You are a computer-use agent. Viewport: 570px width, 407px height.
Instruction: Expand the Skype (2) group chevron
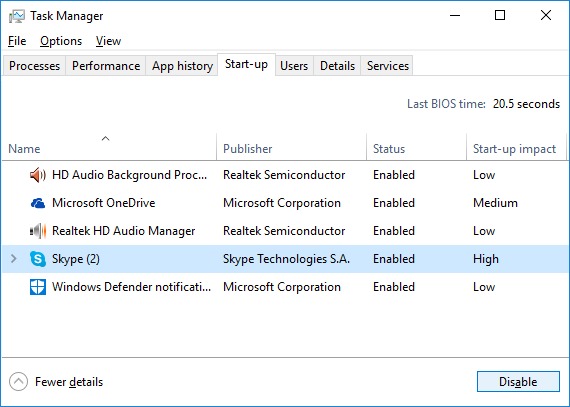click(x=14, y=259)
